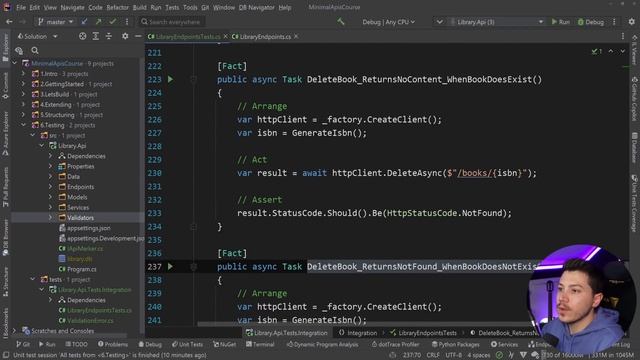640x360 pixels.
Task: Hide the Solution panel with minus icon
Action: 138,36
